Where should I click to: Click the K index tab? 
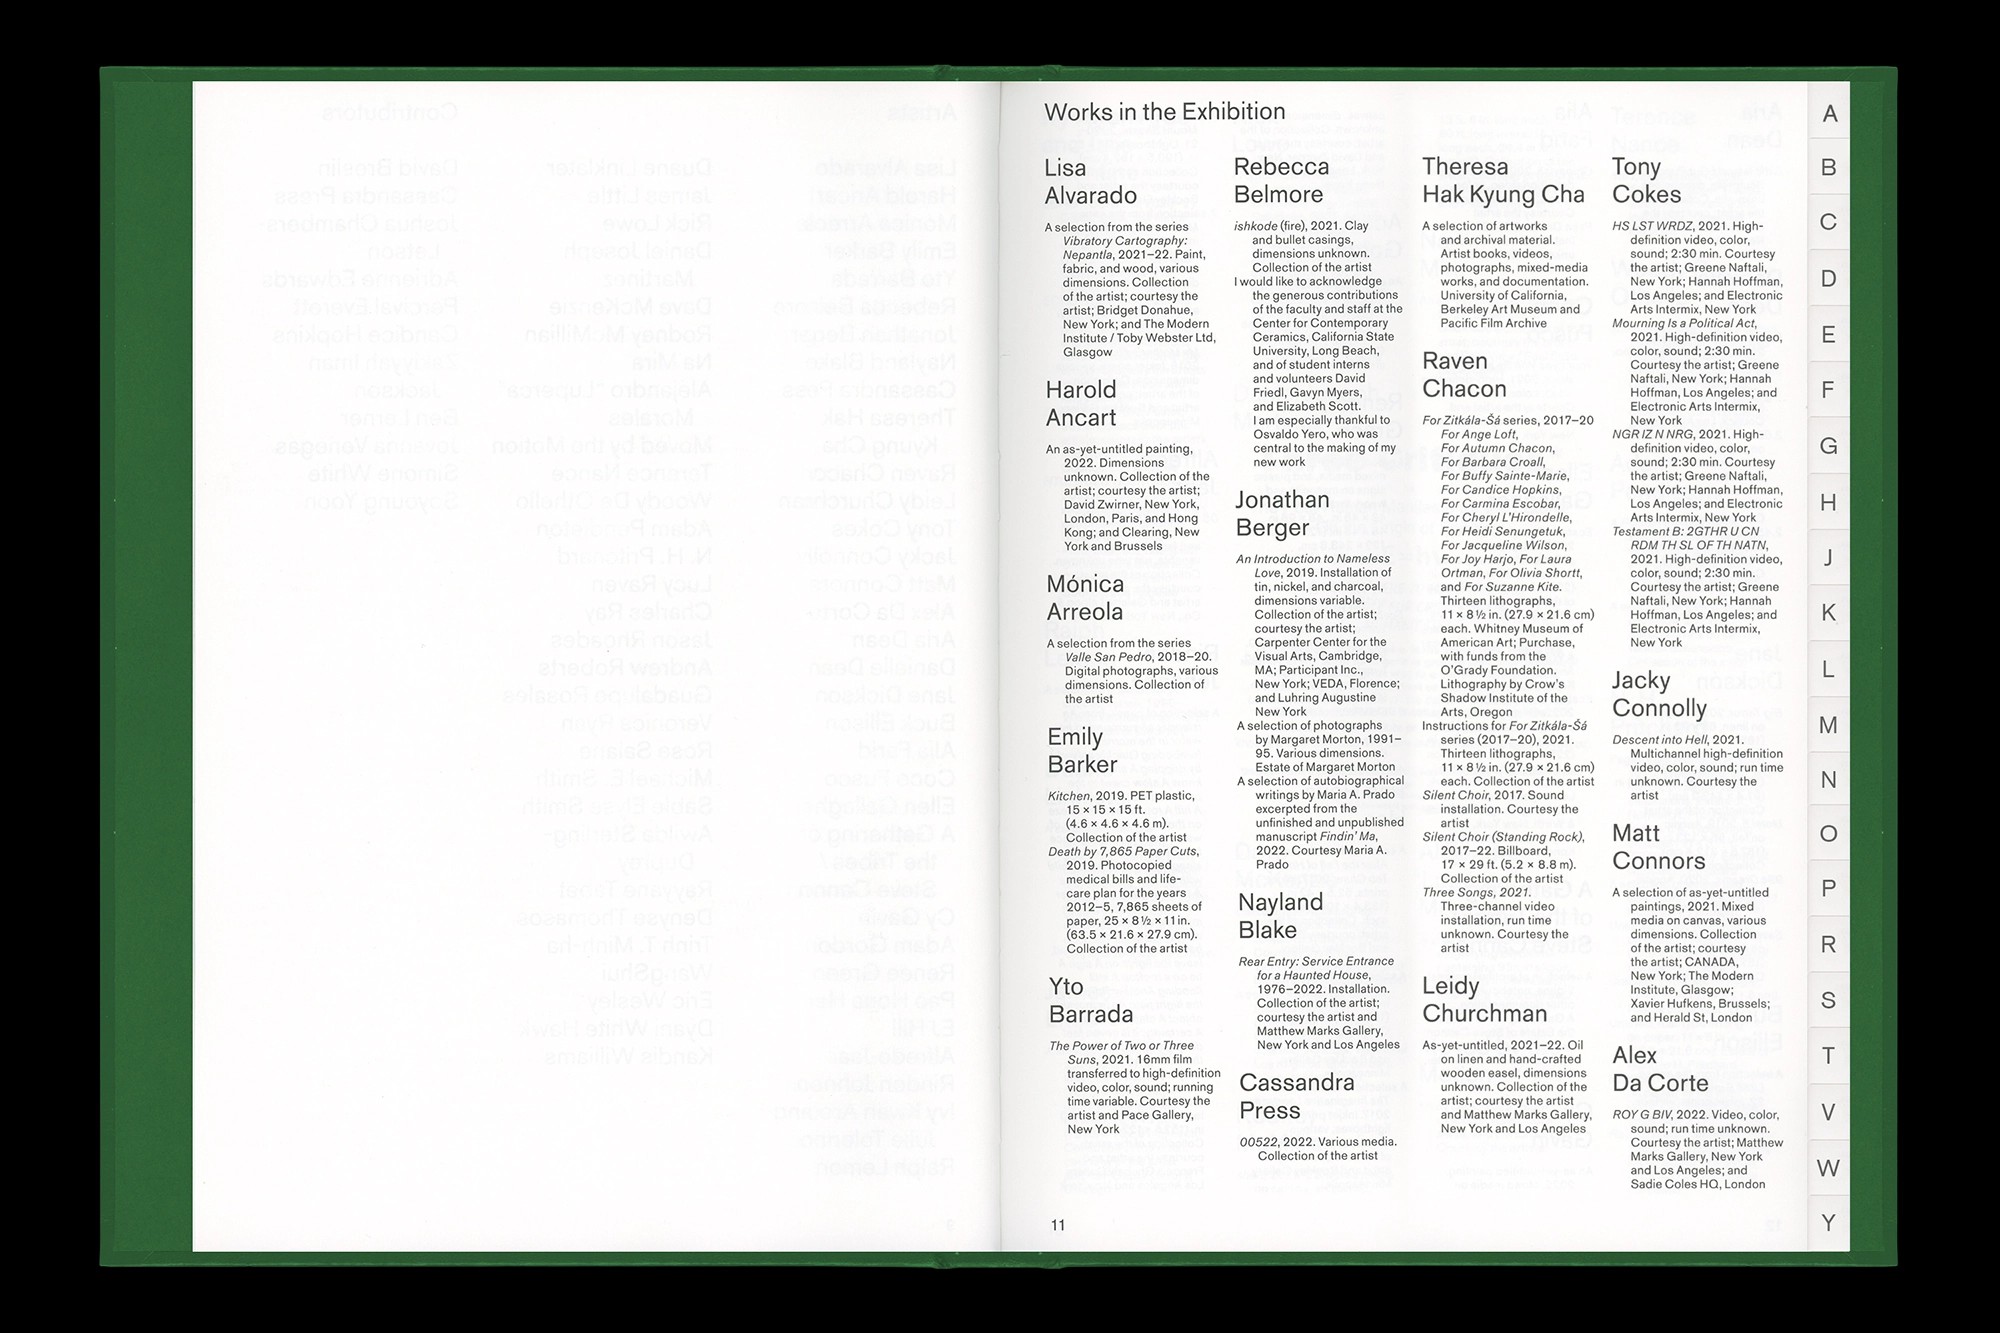coord(1829,612)
